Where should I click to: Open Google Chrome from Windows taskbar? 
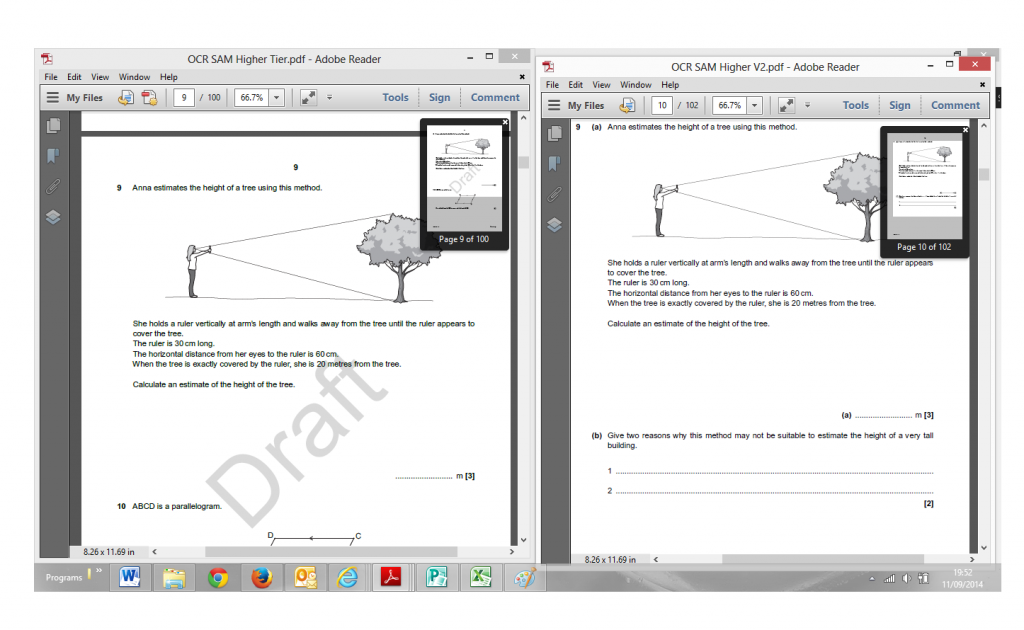(218, 577)
